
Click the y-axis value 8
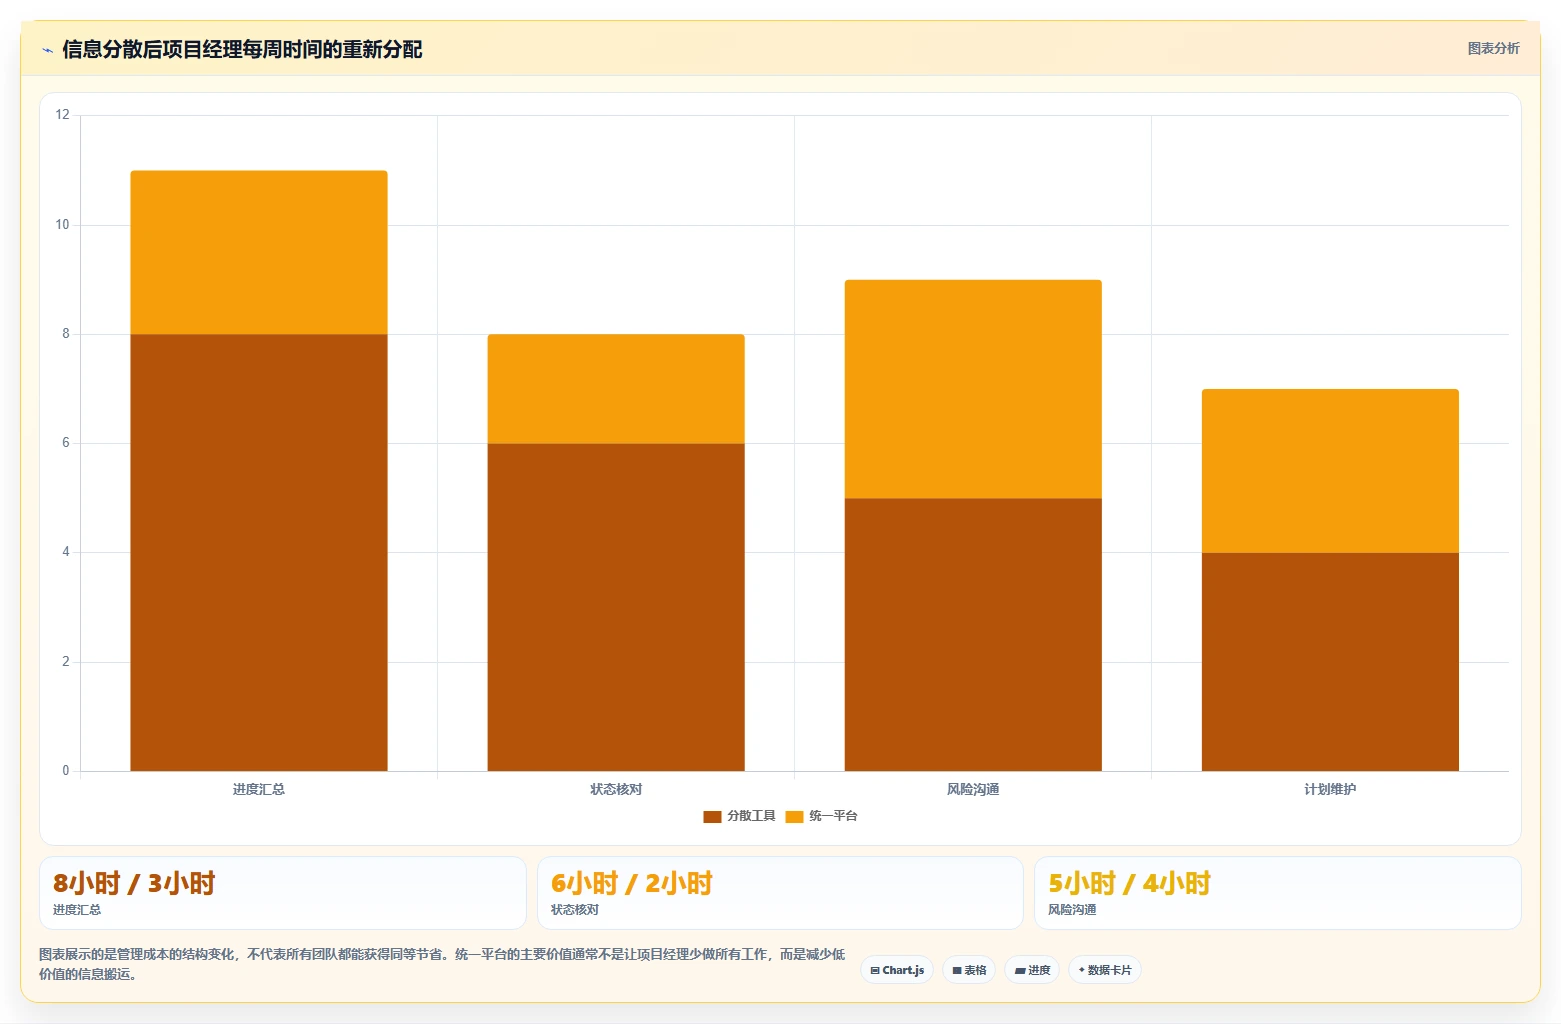pos(66,334)
